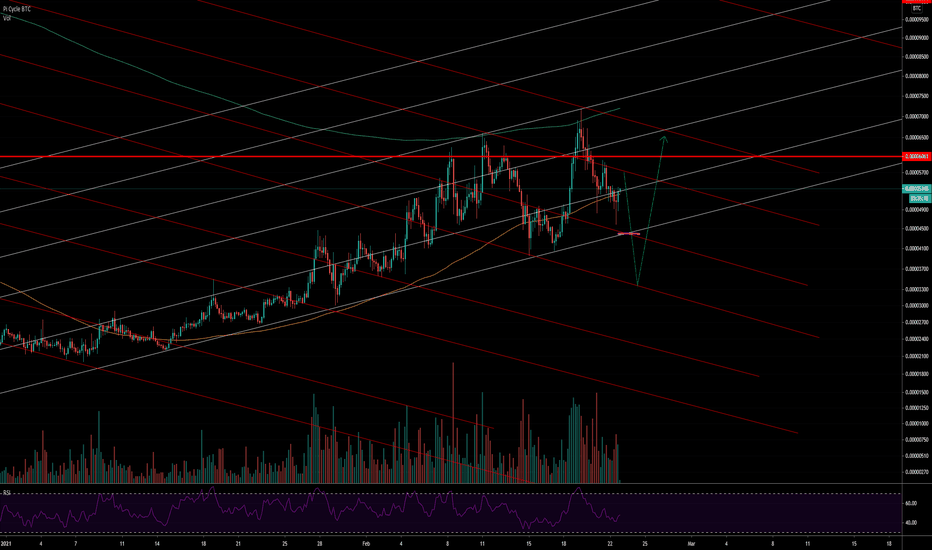Click the 14 date label on time axis
Screen dimensions: 932x550
157,543
